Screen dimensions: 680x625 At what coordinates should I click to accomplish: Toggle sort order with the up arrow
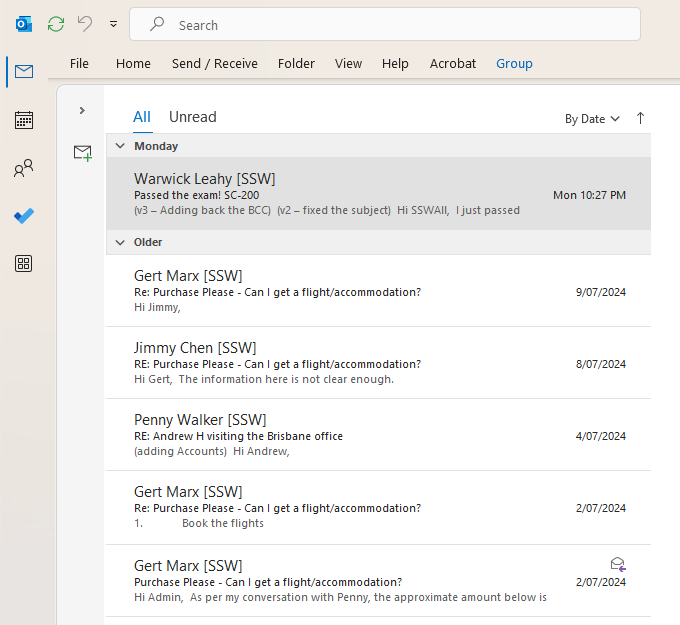(640, 118)
